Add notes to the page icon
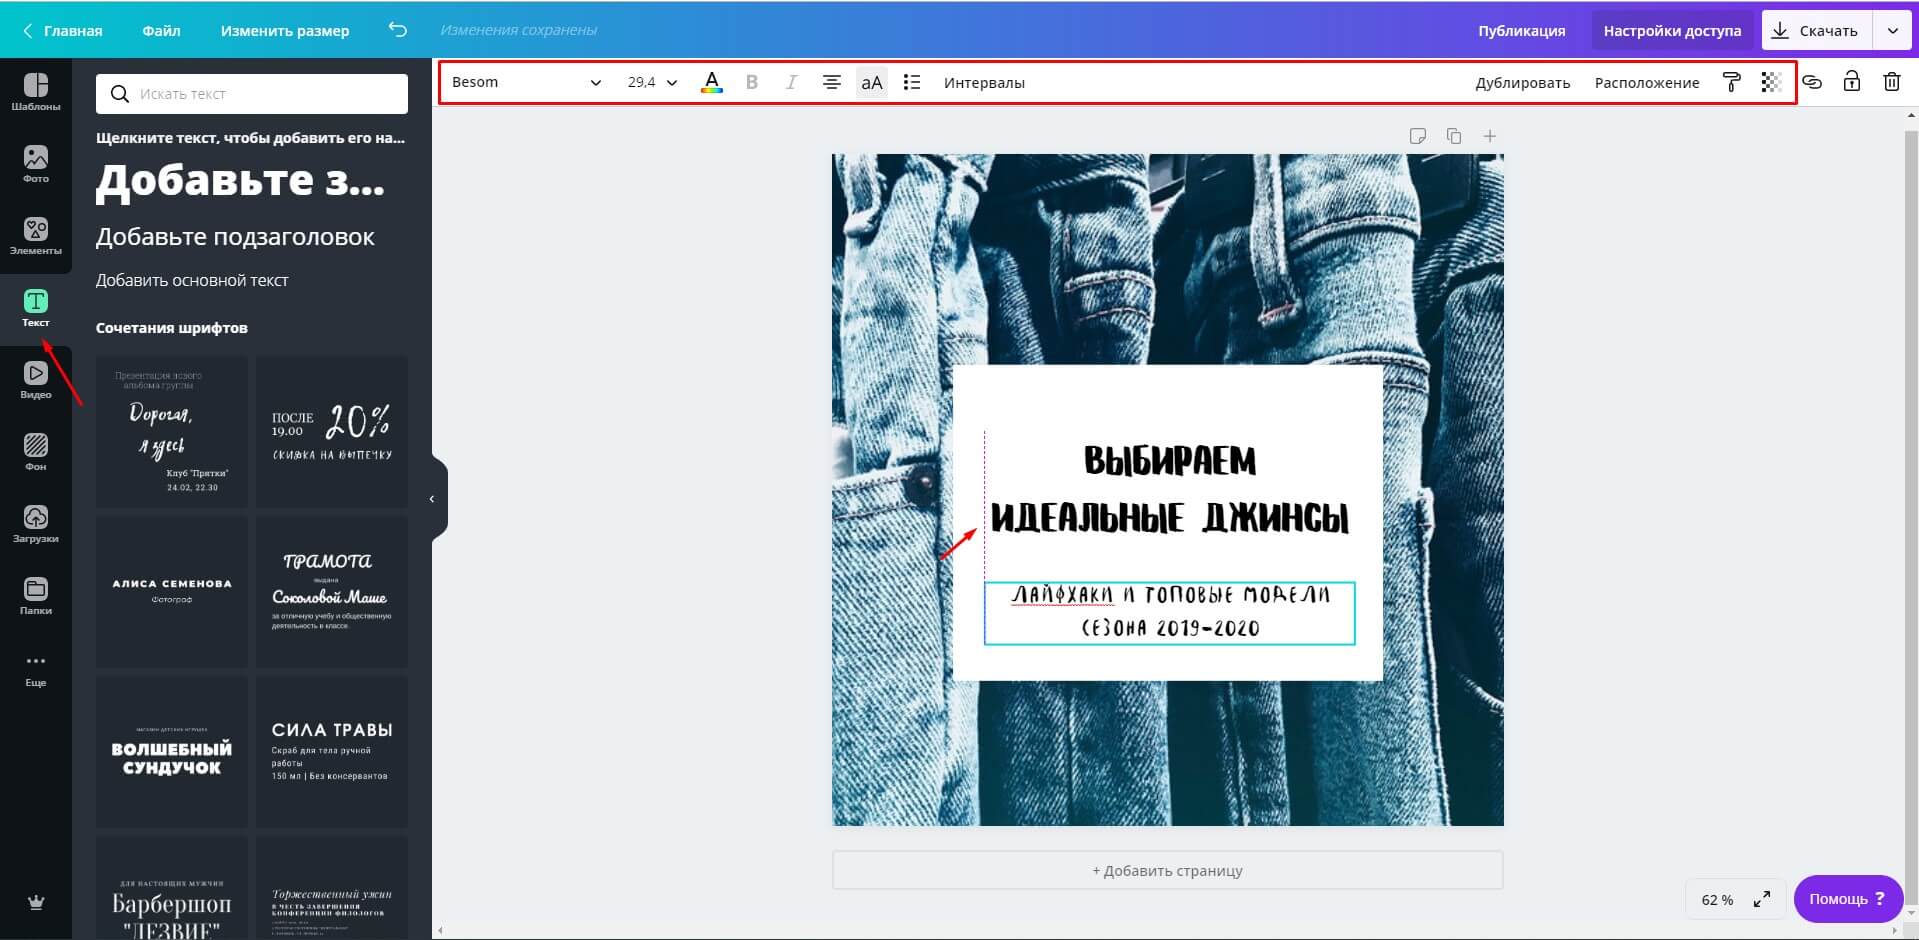The height and width of the screenshot is (940, 1919). tap(1417, 136)
